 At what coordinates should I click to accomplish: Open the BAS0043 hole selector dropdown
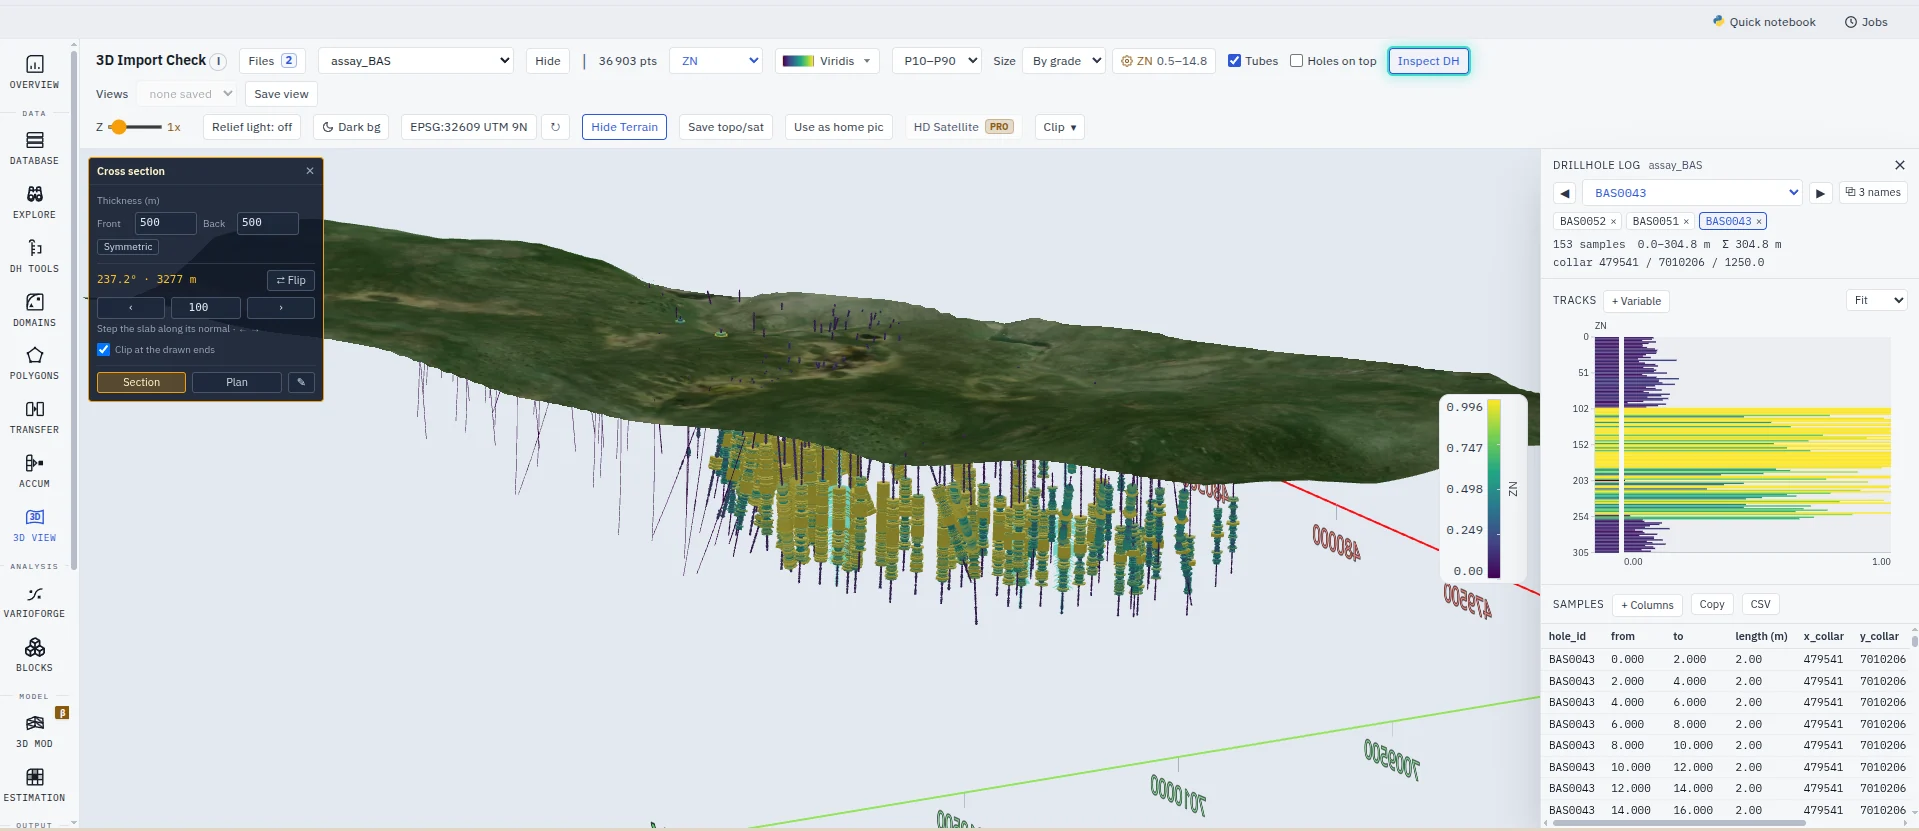[1692, 193]
